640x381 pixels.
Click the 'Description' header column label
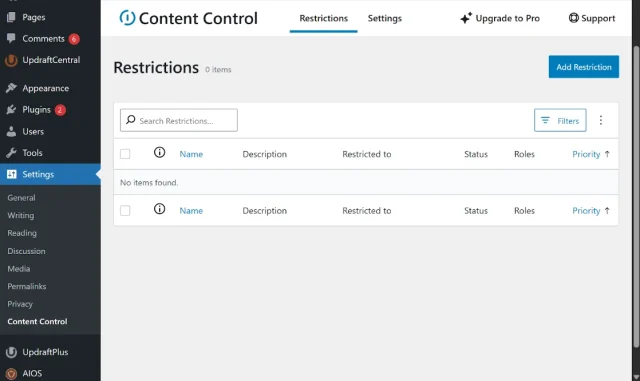[x=264, y=154]
